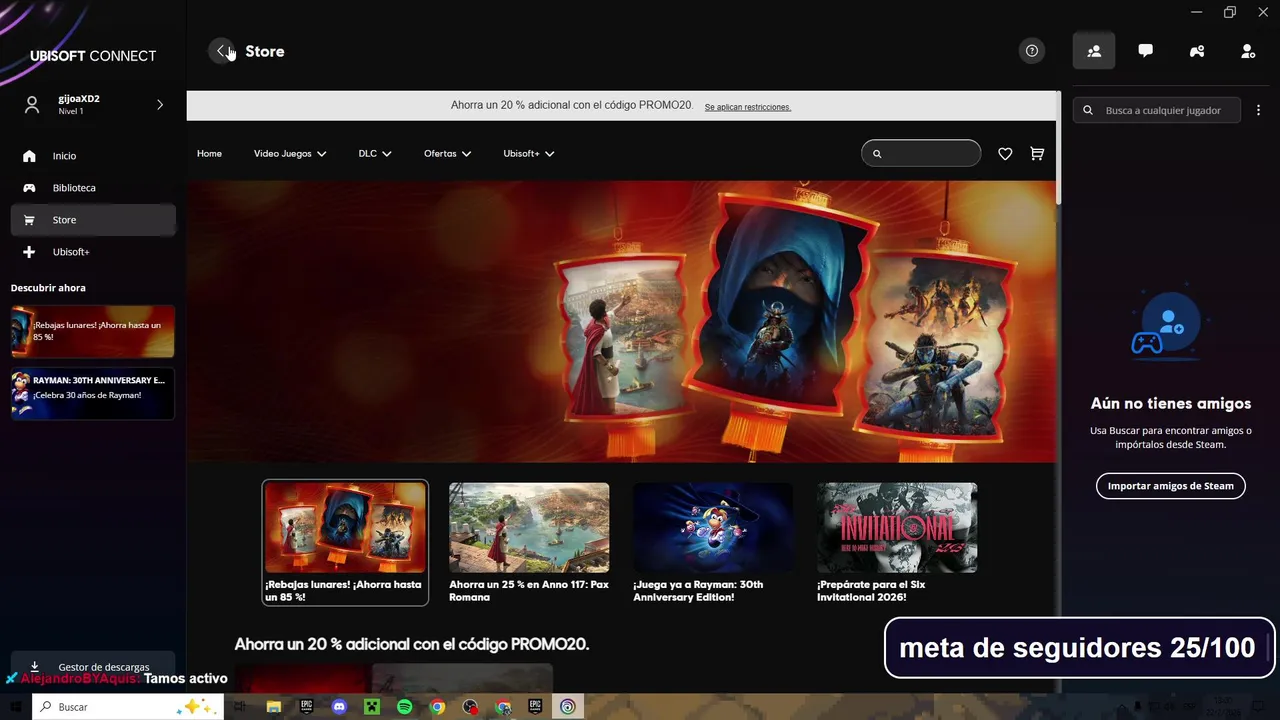The image size is (1280, 720).
Task: Click the Windows Start button
Action: [16, 707]
